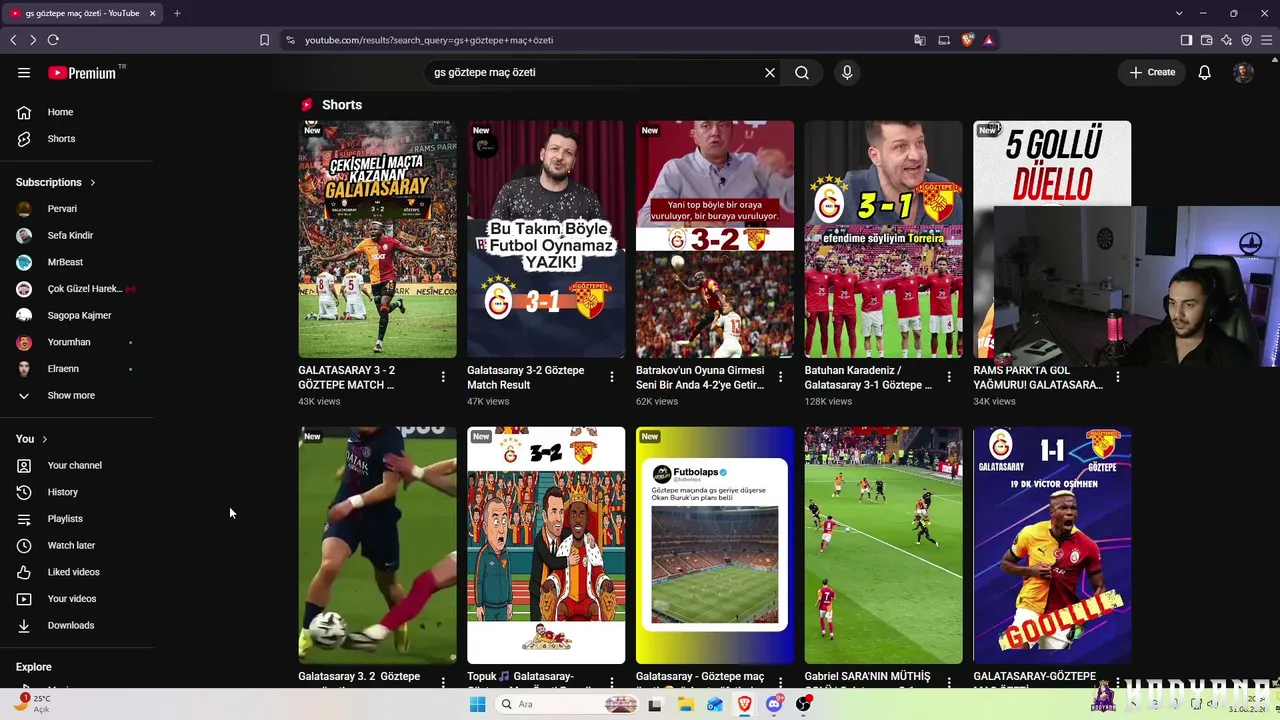Open the Subscriptions section header
The height and width of the screenshot is (720, 1280).
pos(56,182)
